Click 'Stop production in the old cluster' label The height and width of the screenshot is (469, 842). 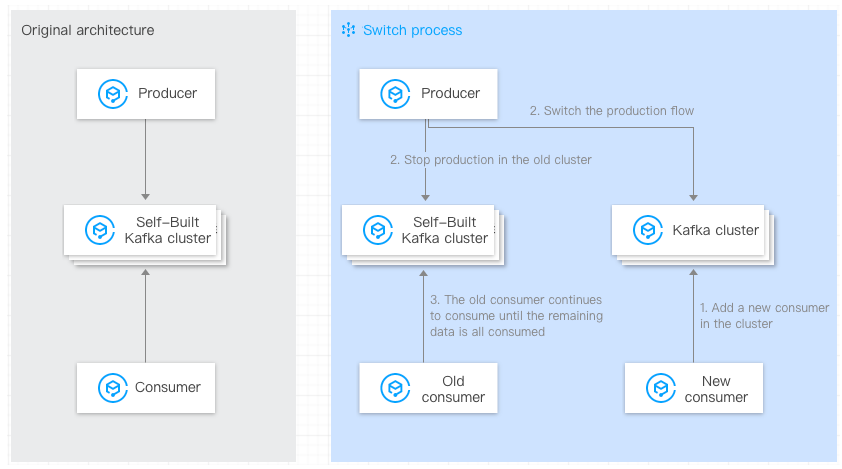pos(491,160)
